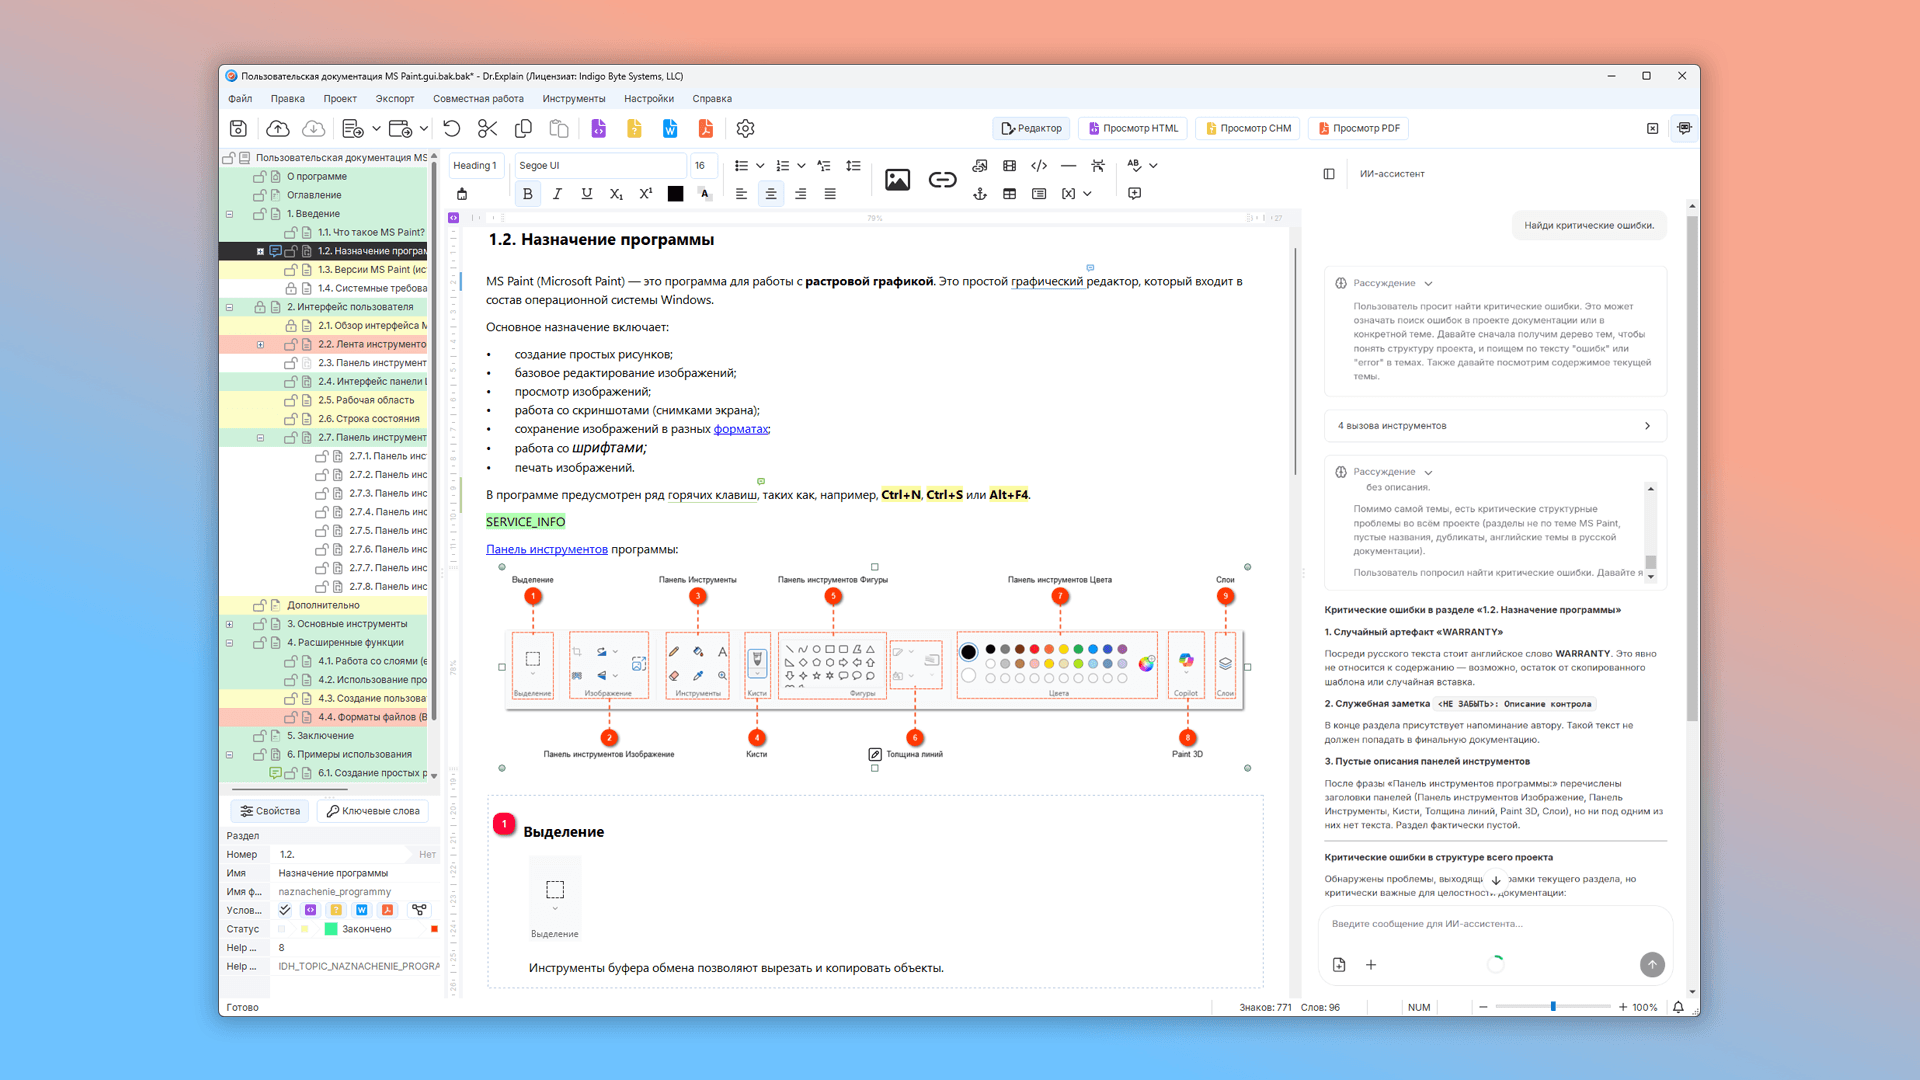Expand the 4 вызова инструментов row
Viewport: 1920px width, 1080px height.
coord(1495,426)
